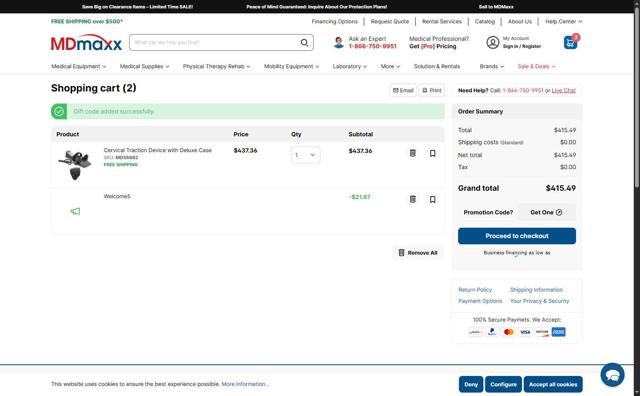This screenshot has height=396, width=640.
Task: Click Get One promotion code button
Action: 546,212
